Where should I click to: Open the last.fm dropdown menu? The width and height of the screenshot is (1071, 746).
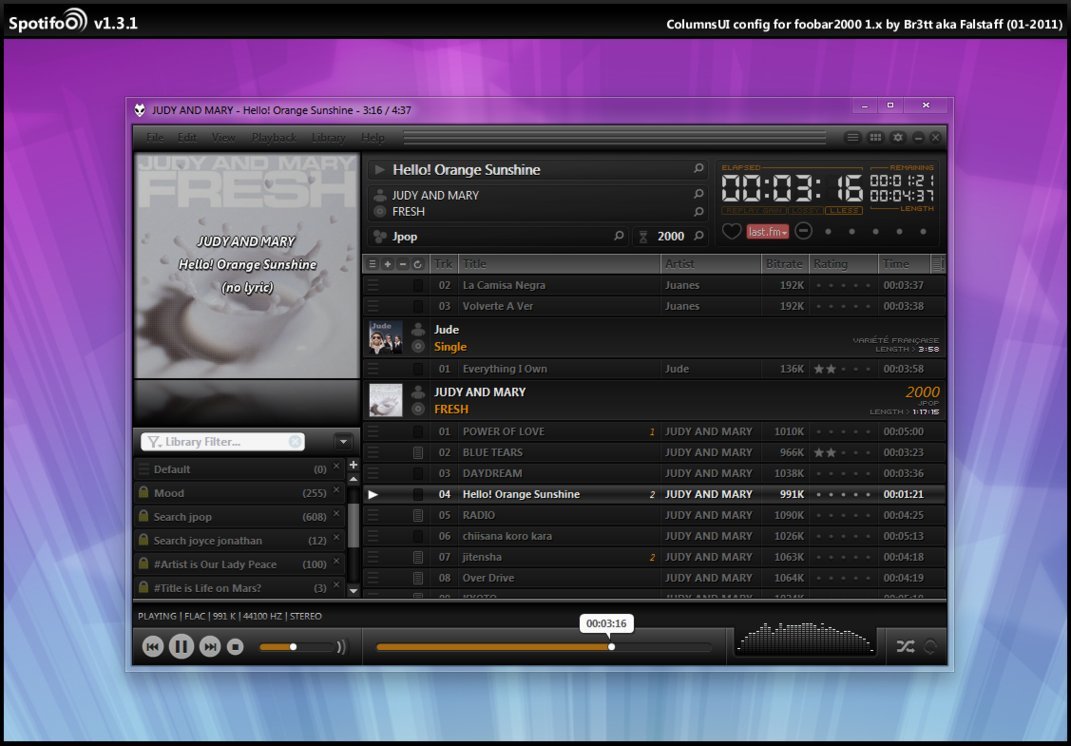tap(766, 232)
